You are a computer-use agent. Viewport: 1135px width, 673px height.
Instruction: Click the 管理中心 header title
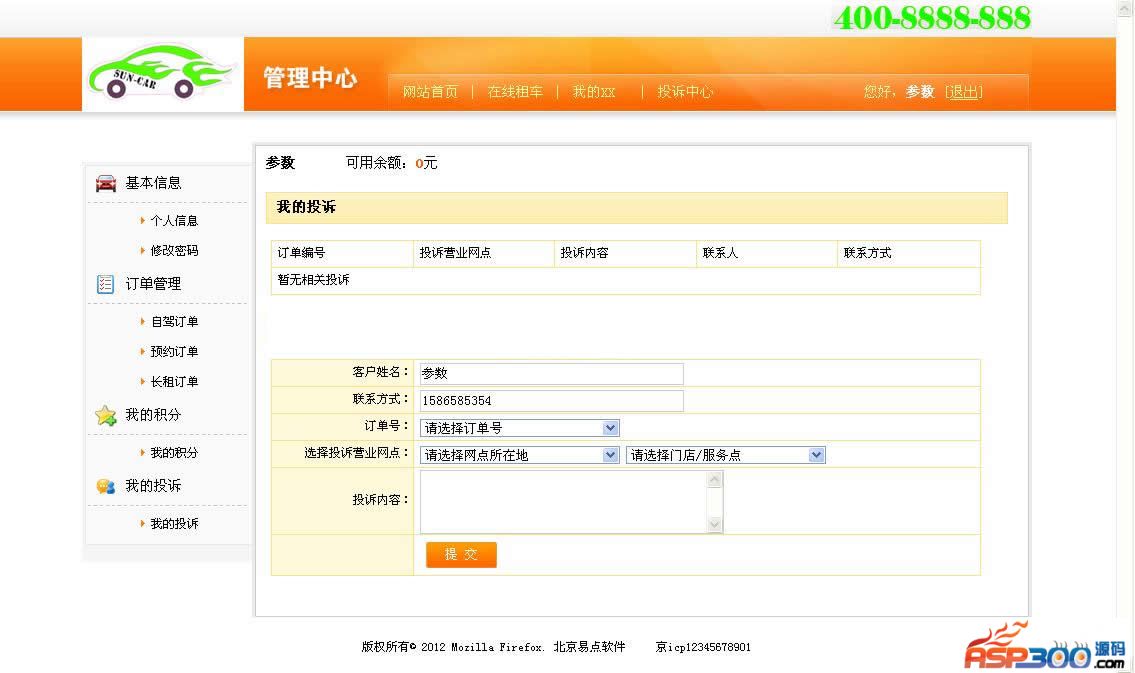[310, 77]
